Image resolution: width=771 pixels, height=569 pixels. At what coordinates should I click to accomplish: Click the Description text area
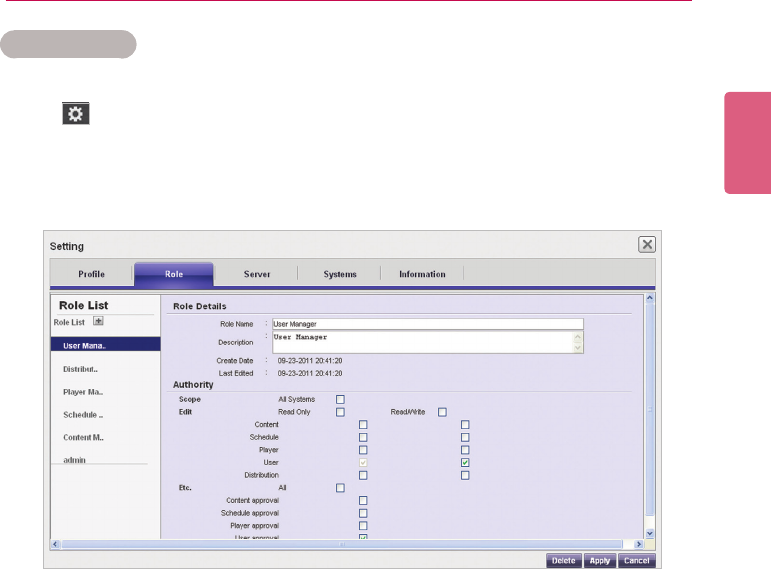(428, 342)
